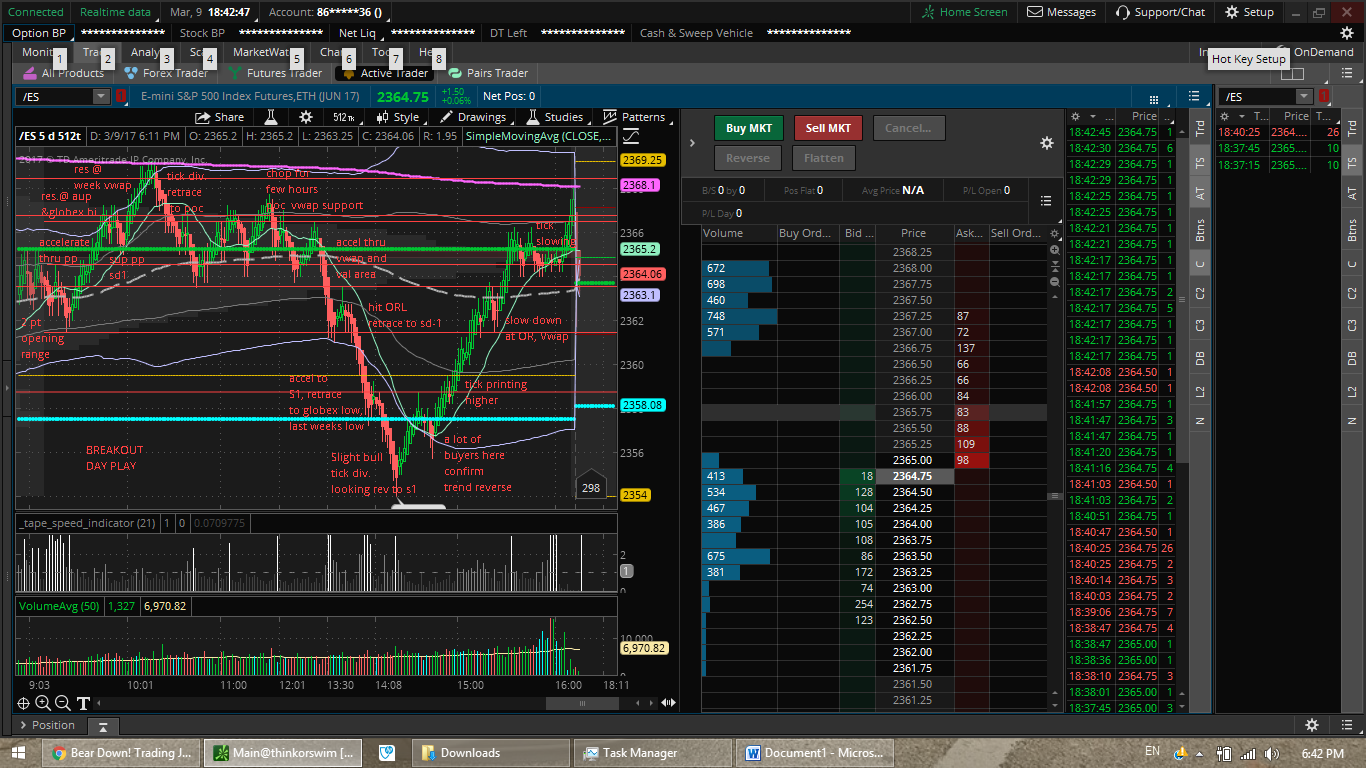Screen dimensions: 1366x768
Task: Open the Setup menu
Action: click(x=1250, y=12)
